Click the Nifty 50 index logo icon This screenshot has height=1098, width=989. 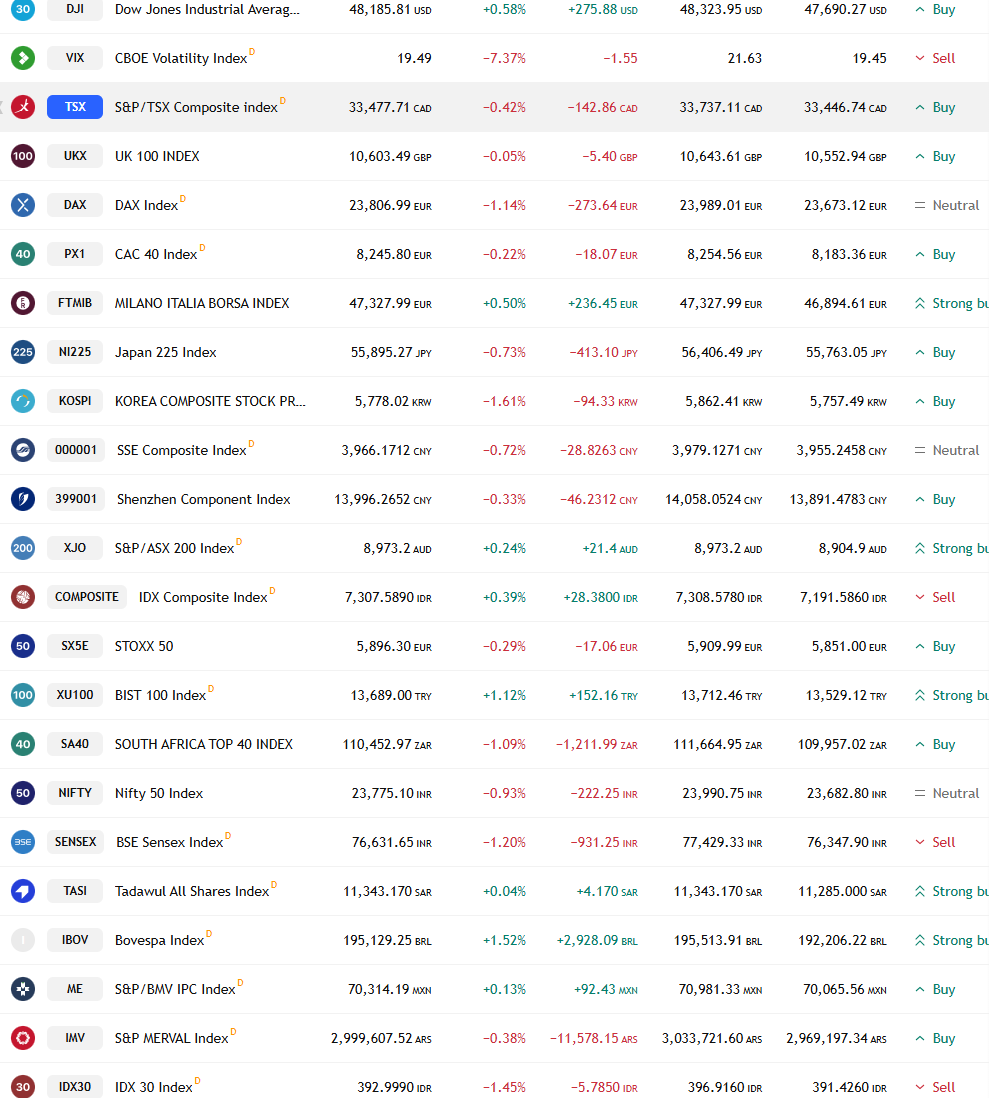click(23, 793)
